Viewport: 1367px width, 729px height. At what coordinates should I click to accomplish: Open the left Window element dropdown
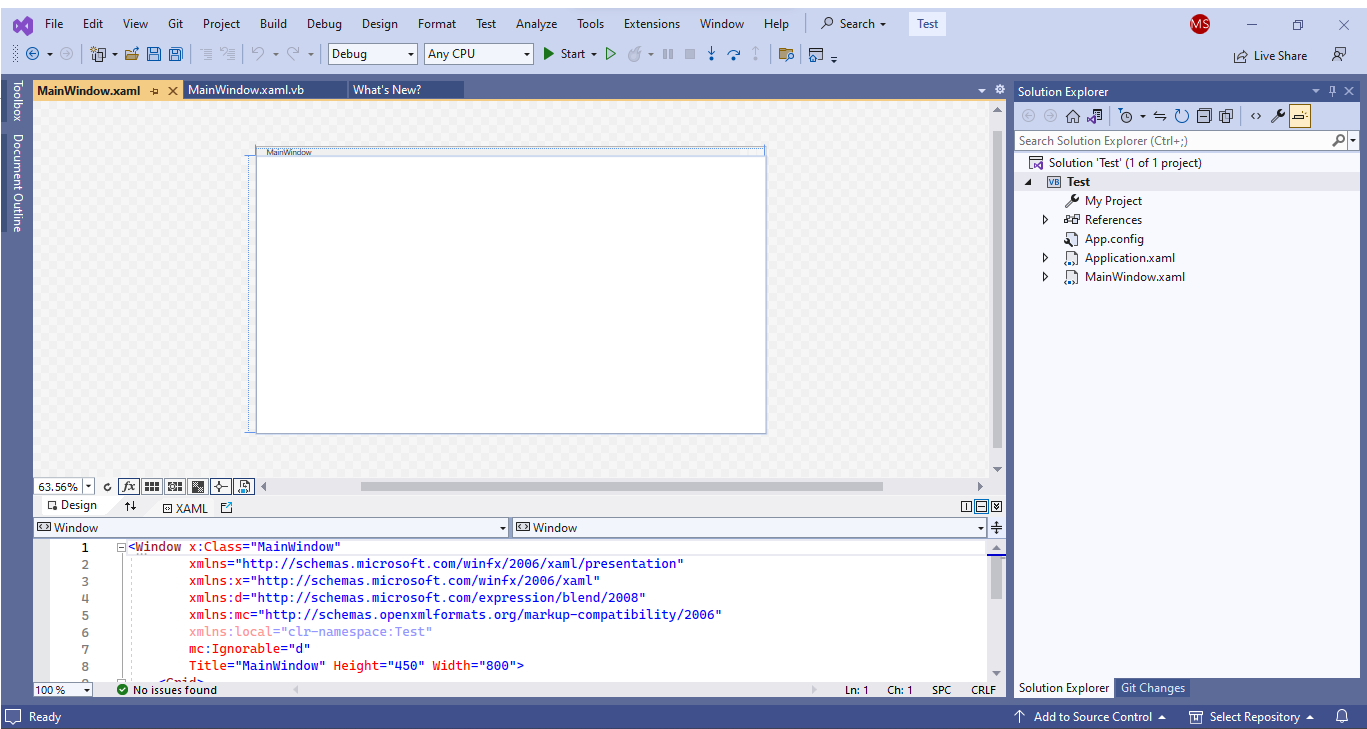(x=272, y=528)
